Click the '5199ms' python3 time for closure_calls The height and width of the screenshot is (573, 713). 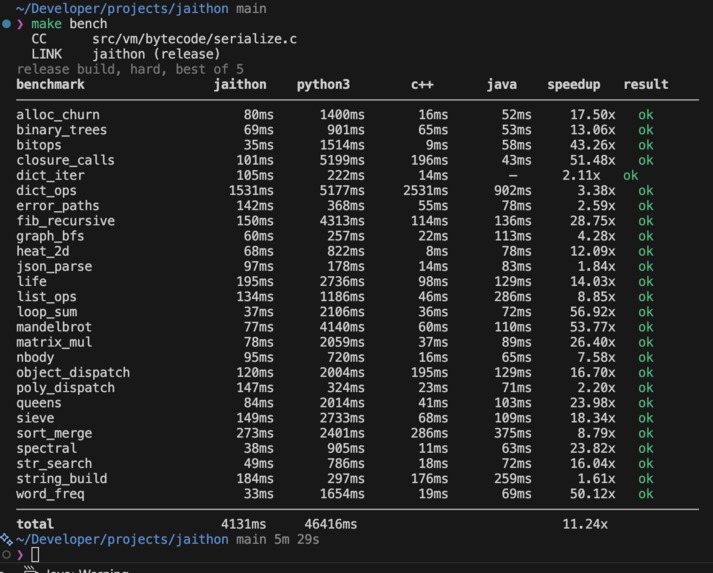coord(342,160)
